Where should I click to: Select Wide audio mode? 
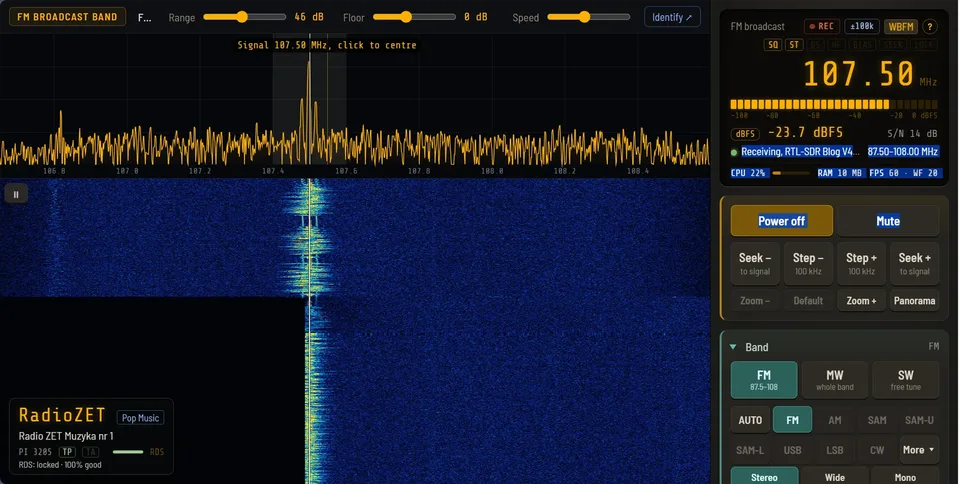click(834, 476)
